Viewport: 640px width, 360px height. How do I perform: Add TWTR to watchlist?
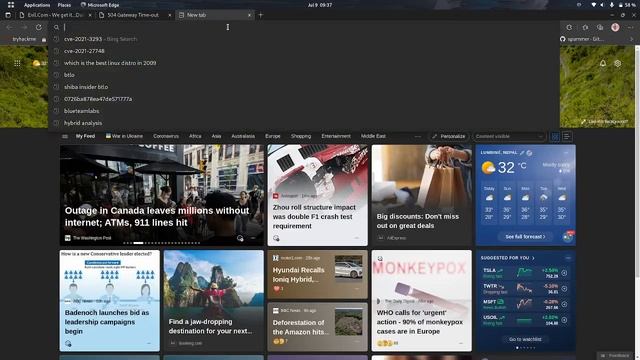pos(564,289)
